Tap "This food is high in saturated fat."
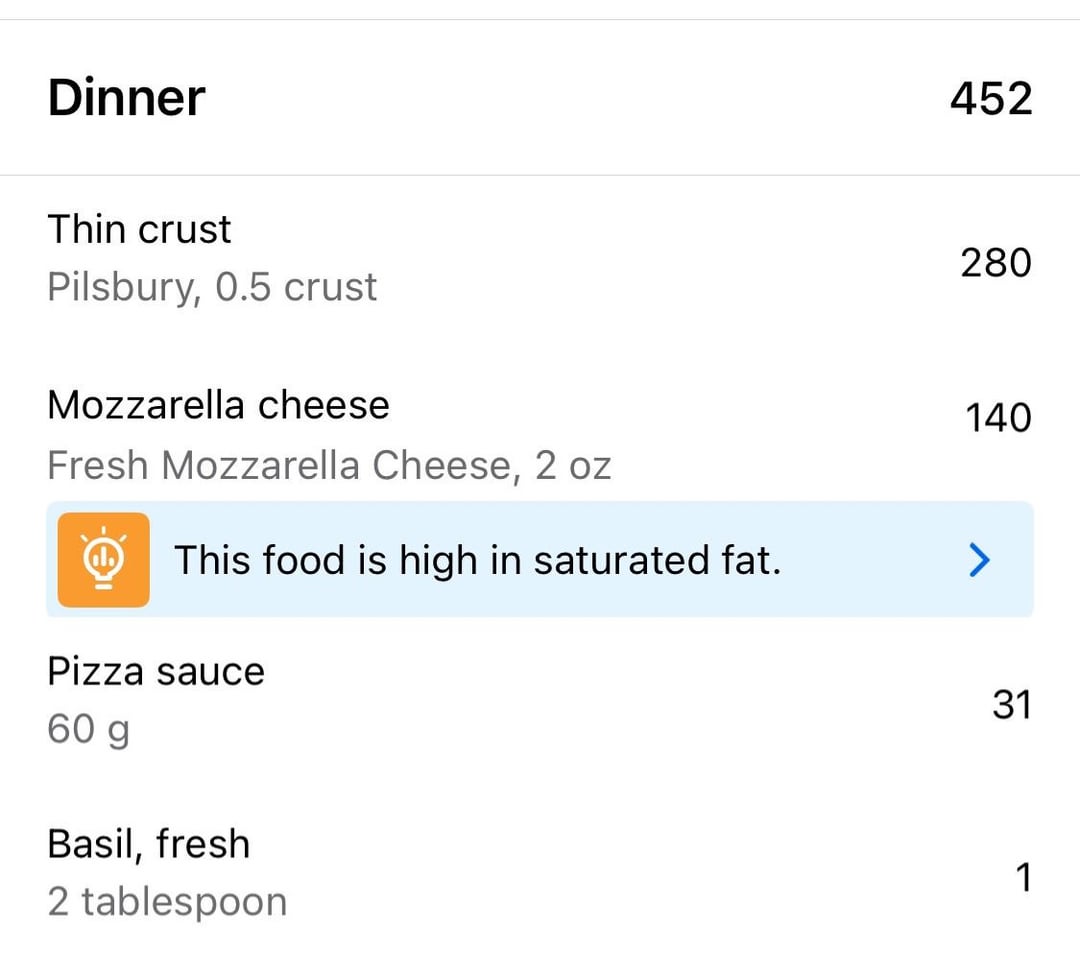Screen dimensions: 1080x978 [478, 560]
